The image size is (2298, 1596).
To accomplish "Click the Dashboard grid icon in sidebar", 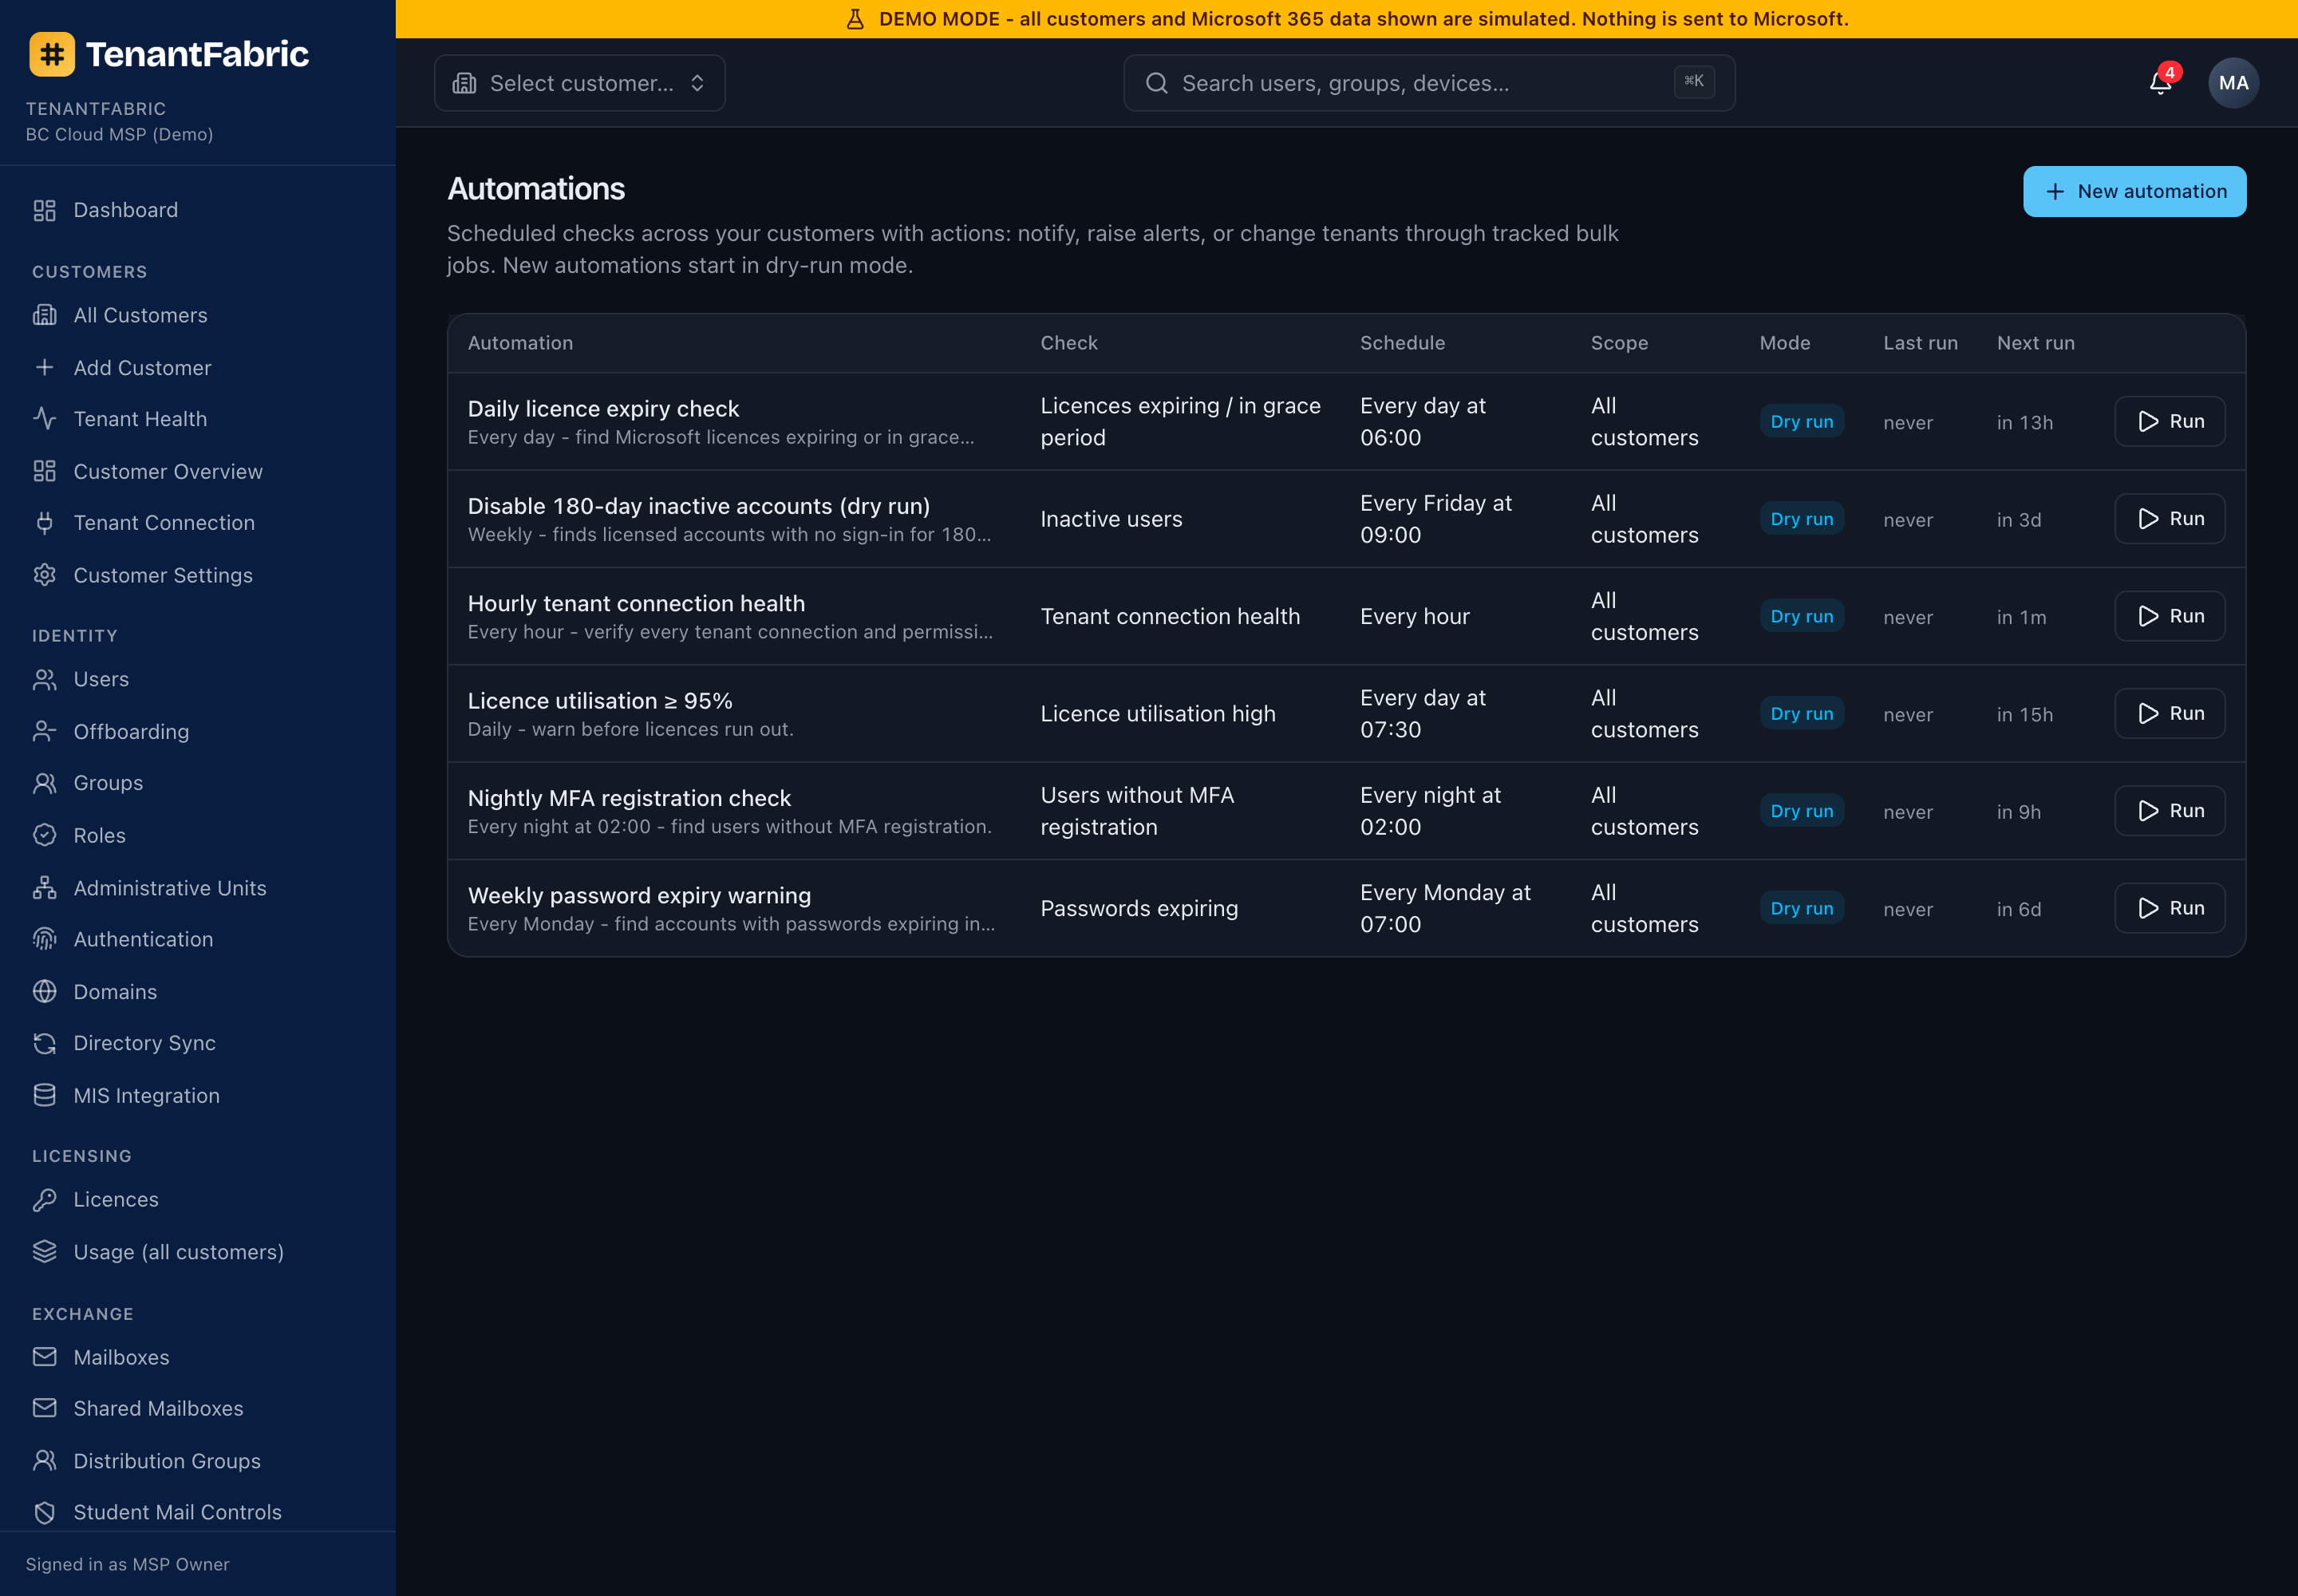I will pyautogui.click(x=44, y=210).
